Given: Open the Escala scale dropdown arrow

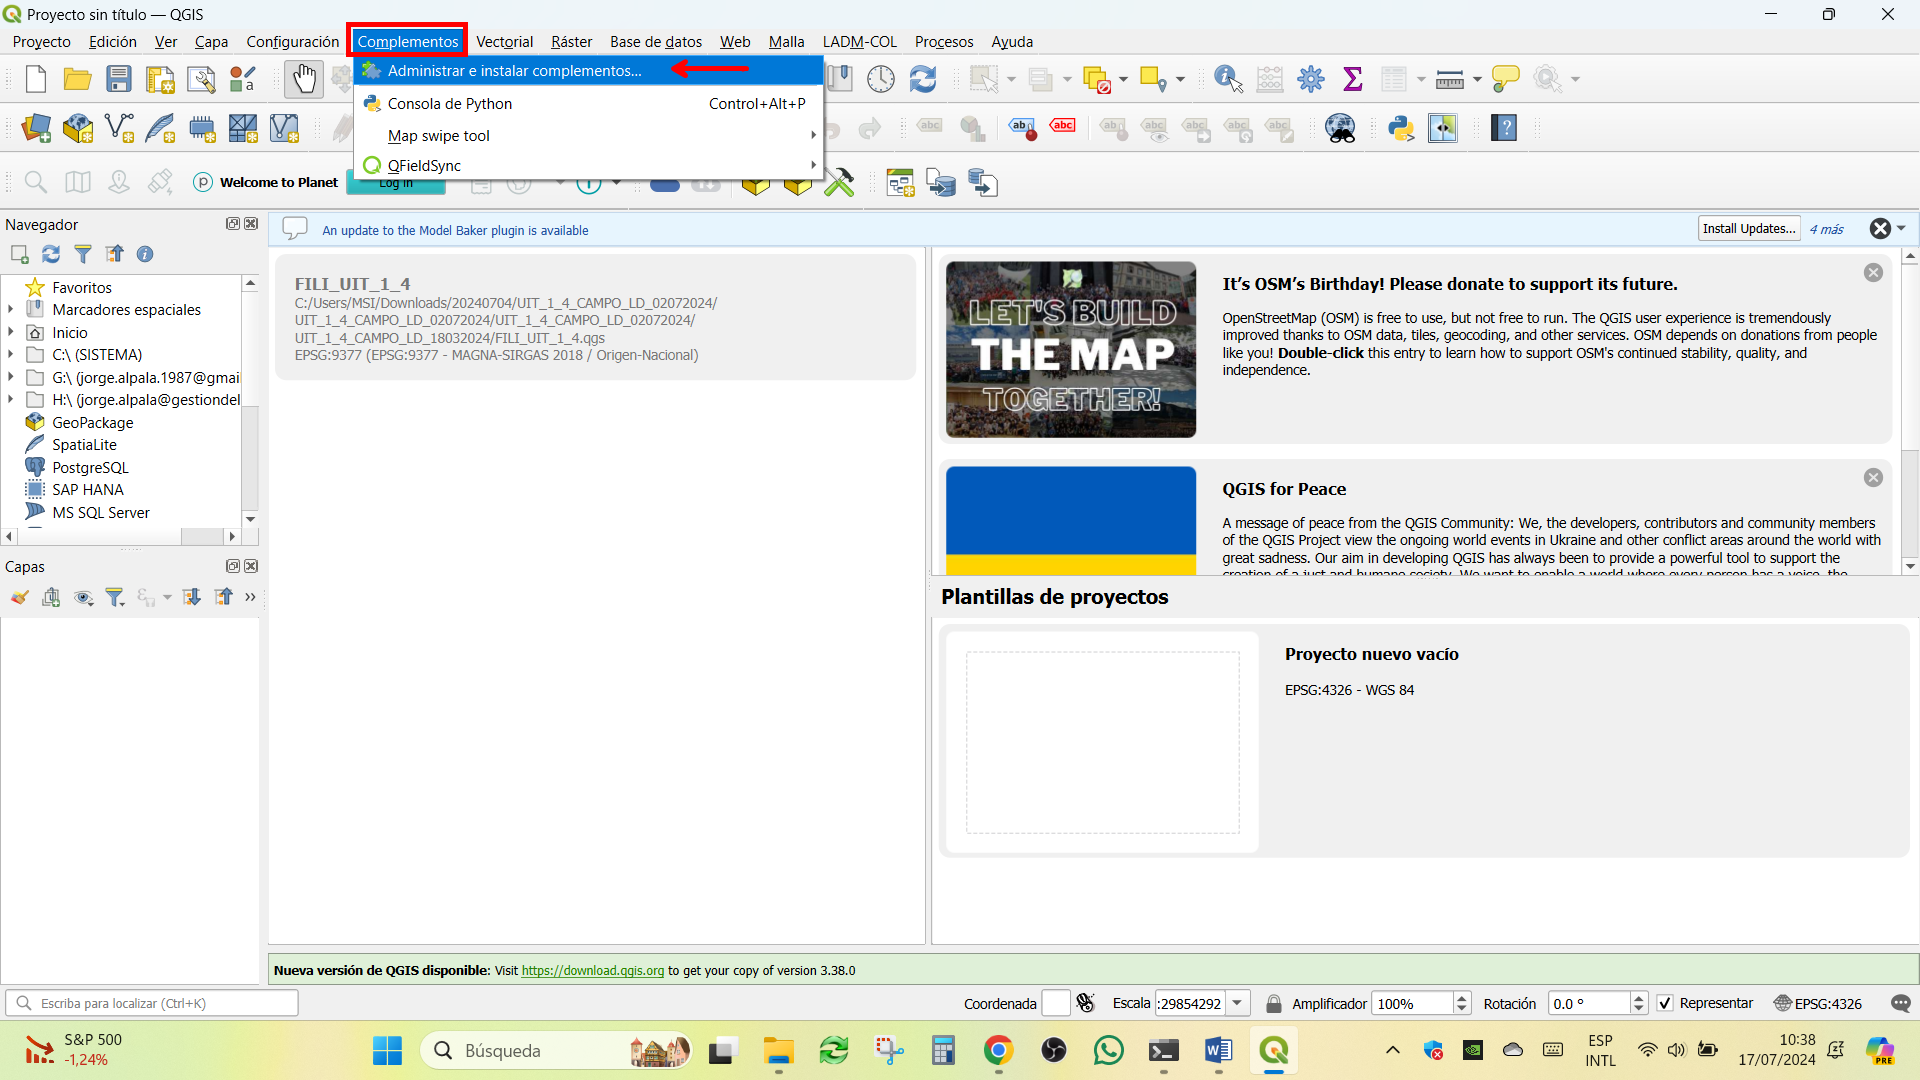Looking at the screenshot, I should tap(1238, 1003).
